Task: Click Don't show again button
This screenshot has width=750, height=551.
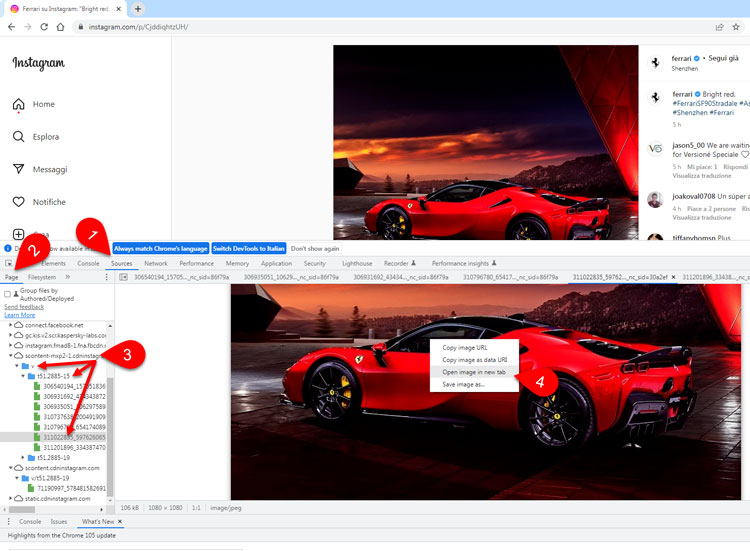Action: click(315, 249)
